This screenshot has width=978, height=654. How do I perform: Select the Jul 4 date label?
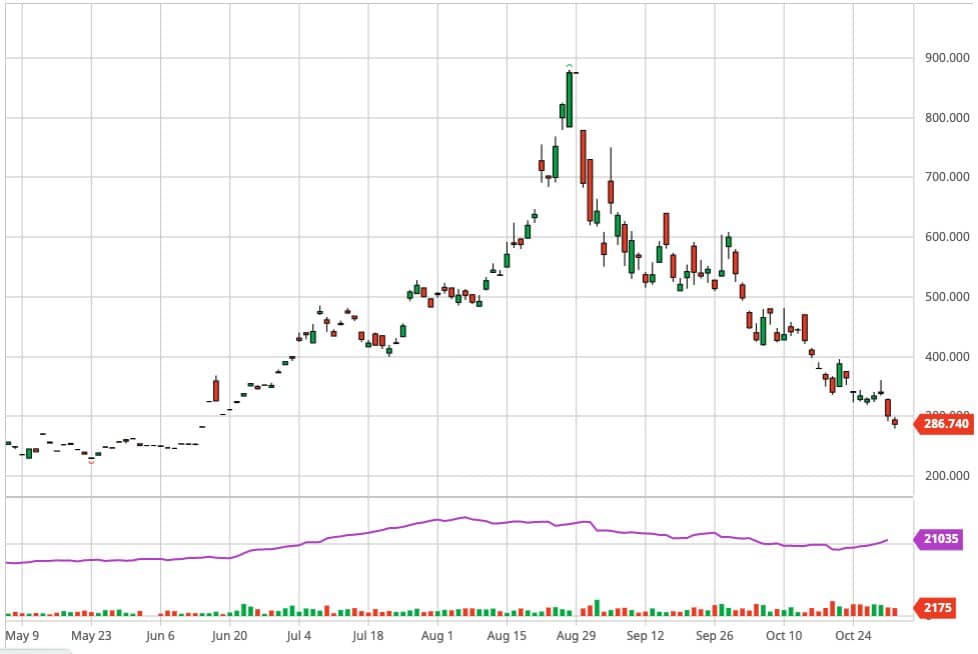click(299, 635)
